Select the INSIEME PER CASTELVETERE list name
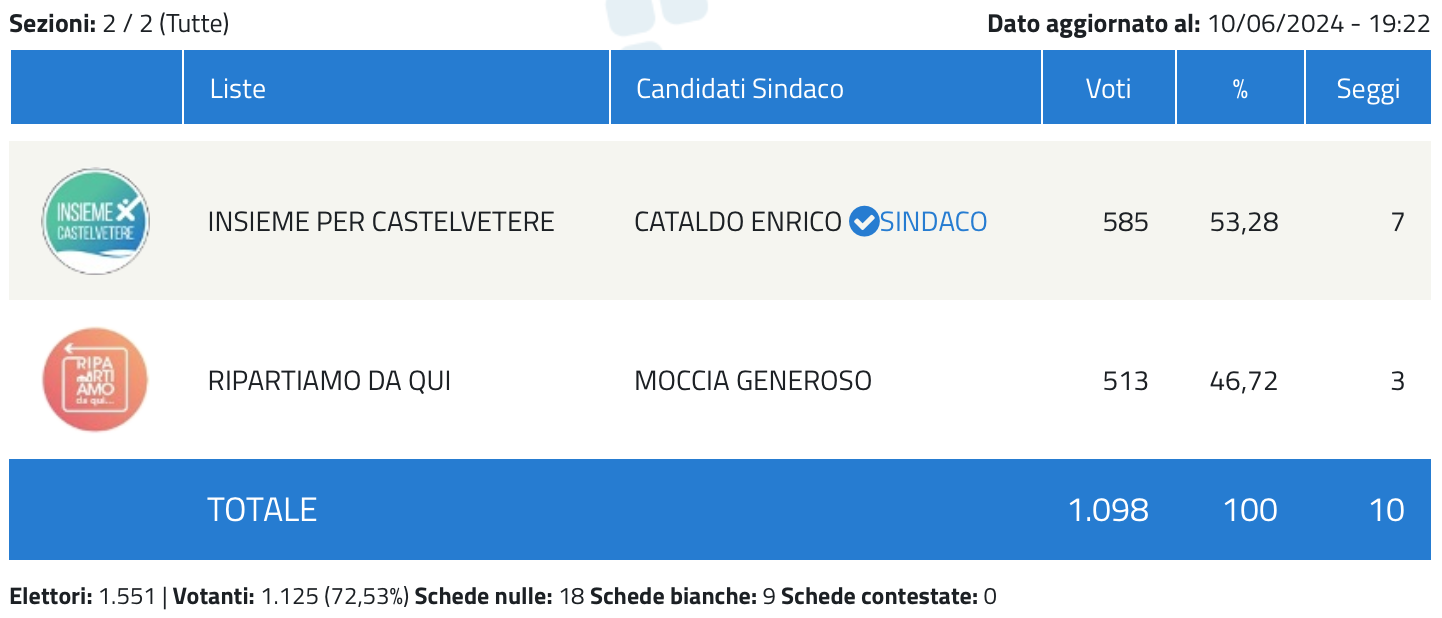The height and width of the screenshot is (618, 1442). coord(381,221)
